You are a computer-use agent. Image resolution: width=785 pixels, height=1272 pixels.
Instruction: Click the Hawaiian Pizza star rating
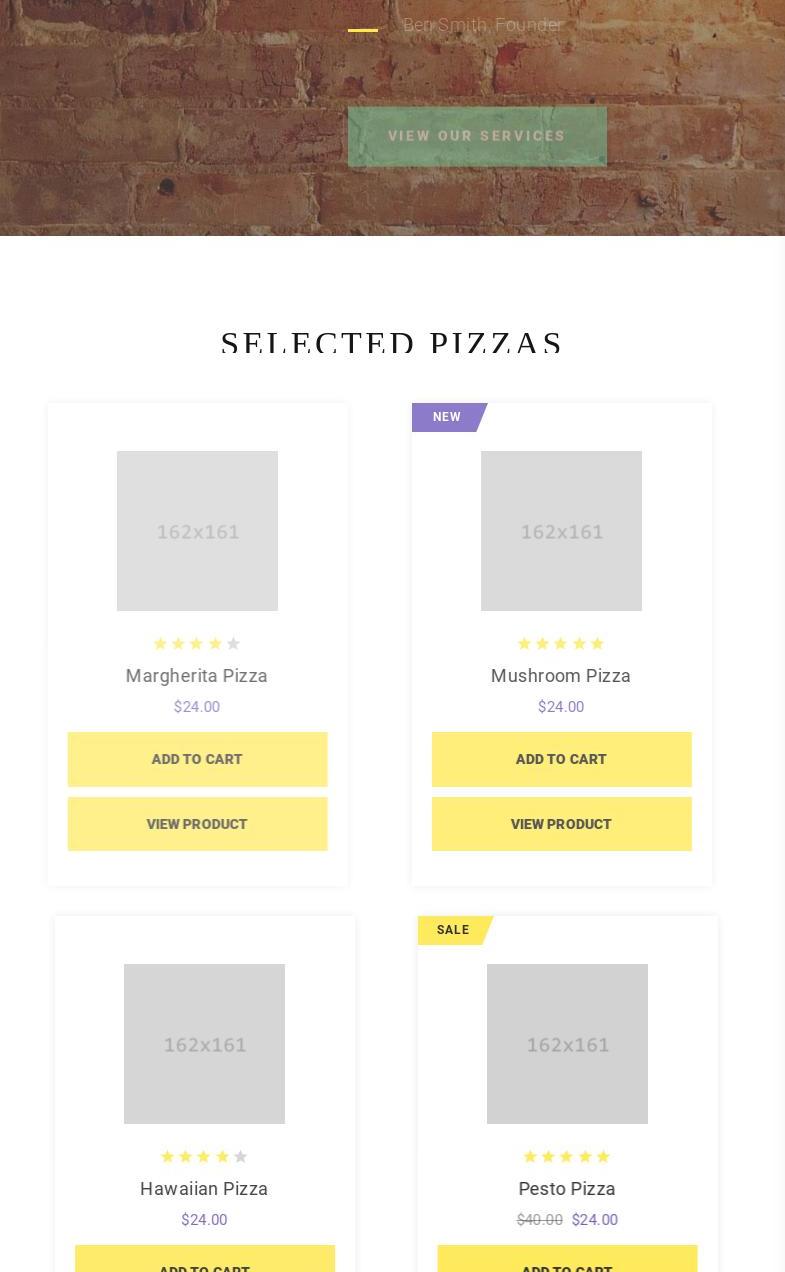click(x=204, y=1157)
